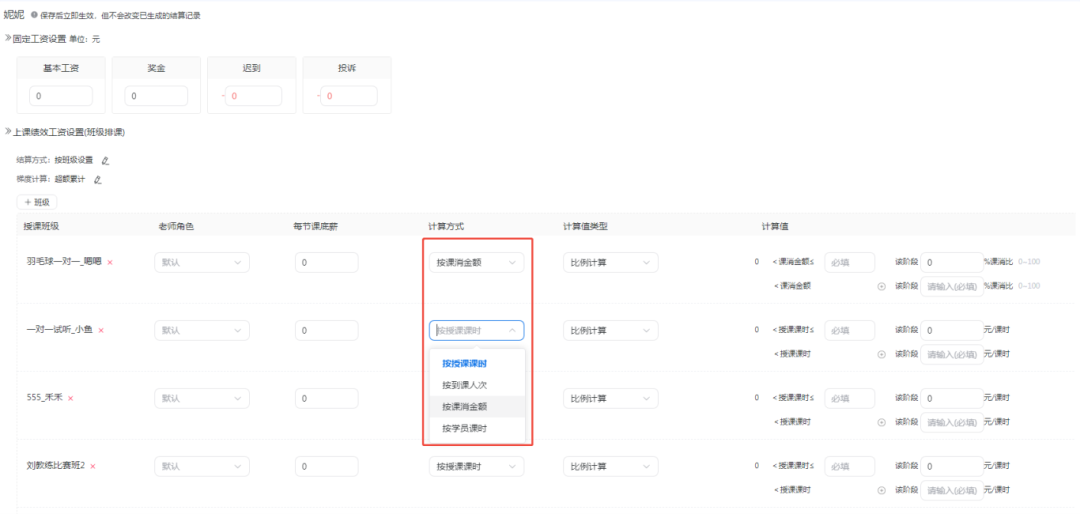Click the 基本工资 input field
Screen dimensions: 1080x514
[x=62, y=96]
